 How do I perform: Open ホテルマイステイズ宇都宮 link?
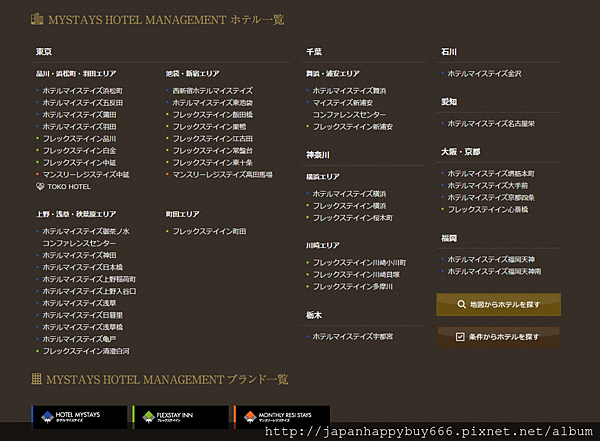[353, 336]
